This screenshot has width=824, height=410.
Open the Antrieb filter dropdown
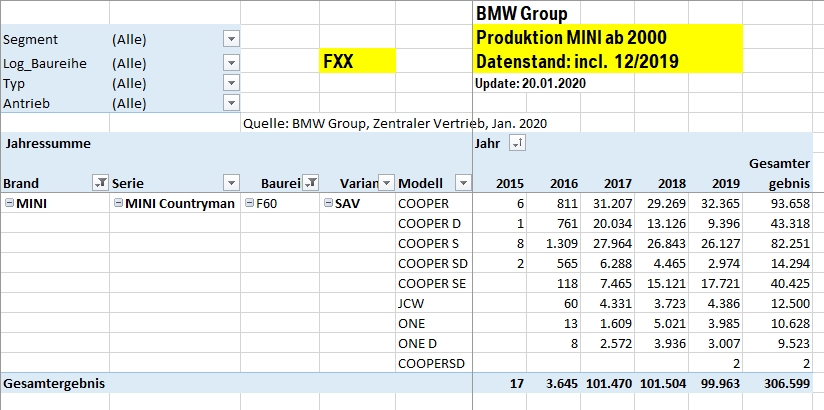(231, 102)
